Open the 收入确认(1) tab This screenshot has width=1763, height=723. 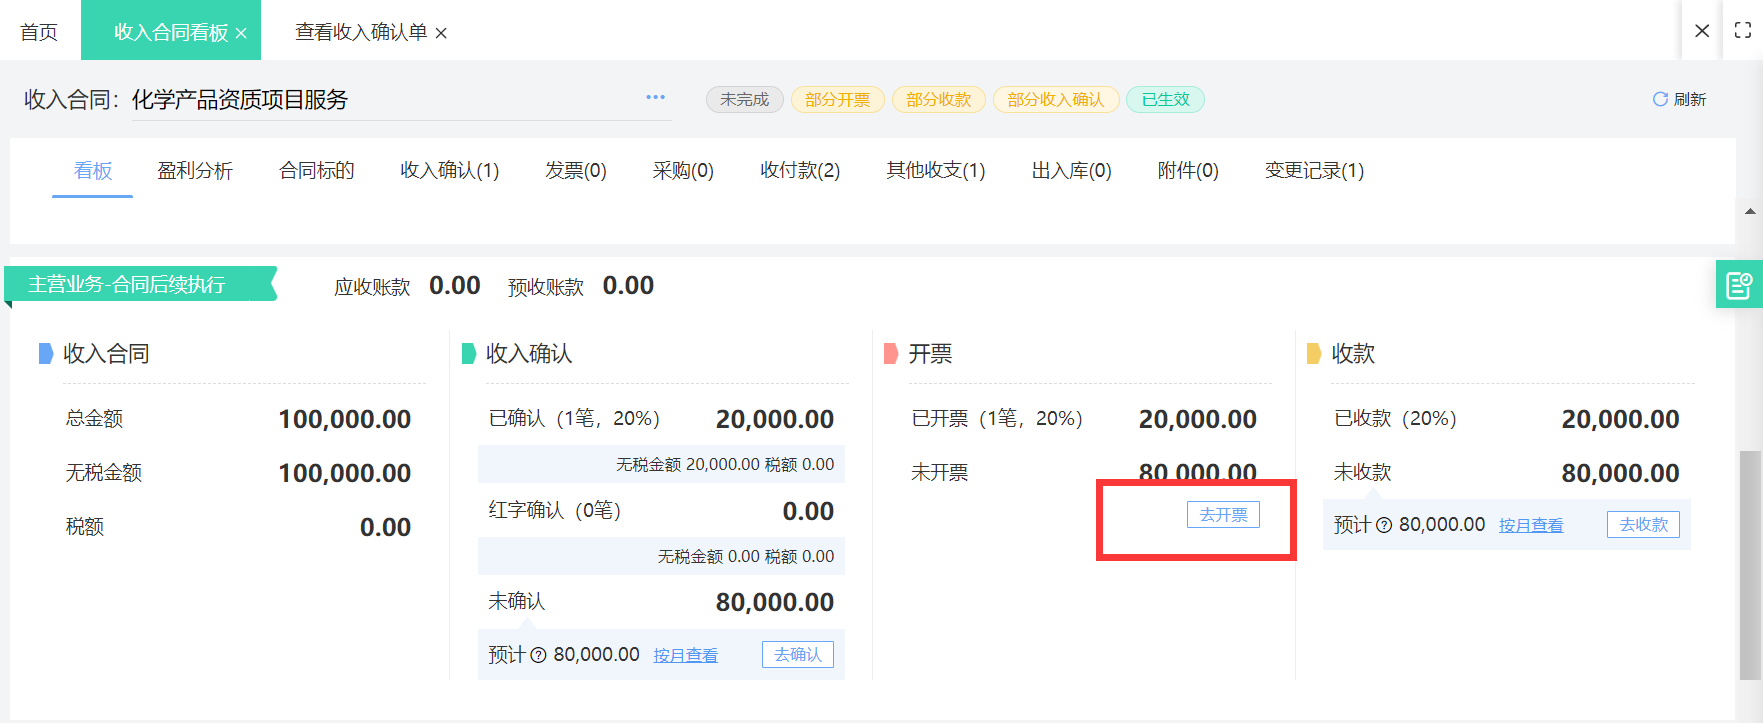[x=449, y=171]
